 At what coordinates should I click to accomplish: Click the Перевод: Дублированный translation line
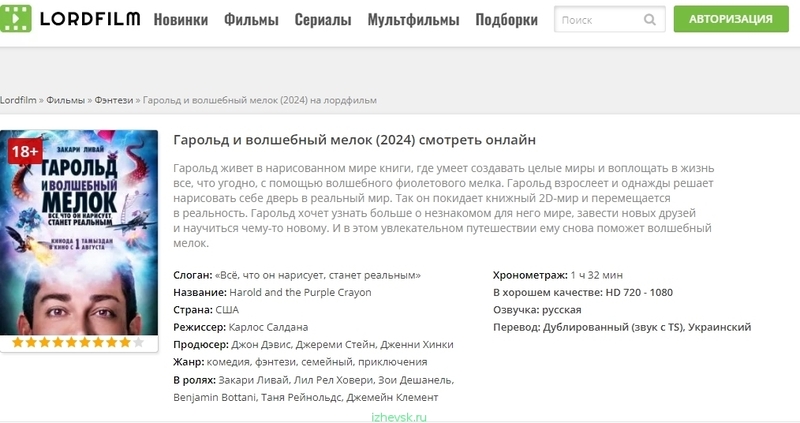(622, 327)
